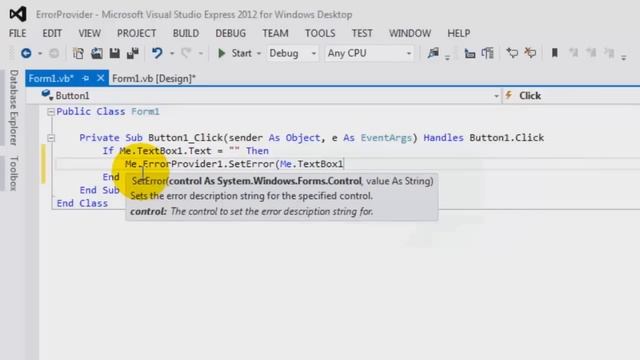The image size is (640, 360).
Task: Open the Start button dropdown arrow
Action: click(x=258, y=53)
